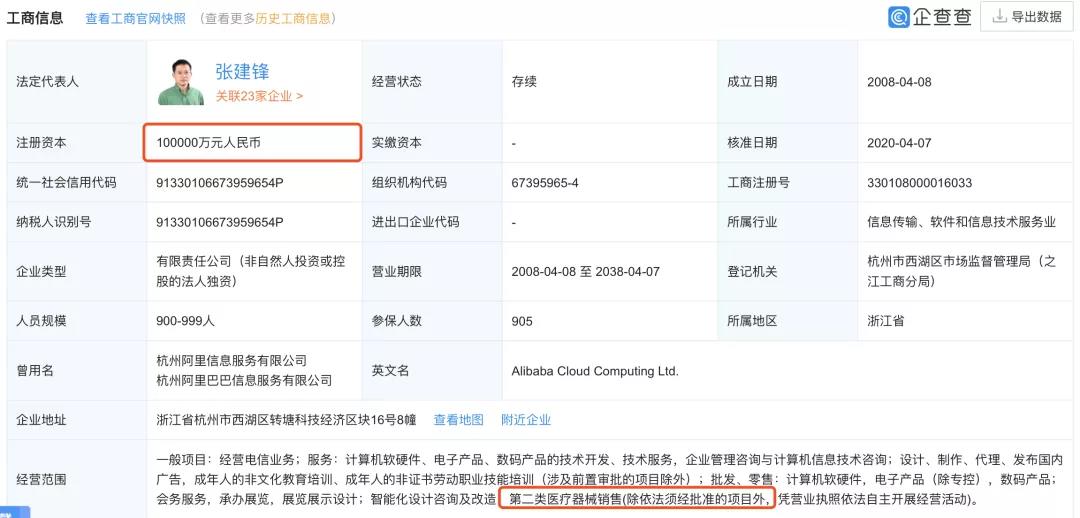Image resolution: width=1080 pixels, height=518 pixels.
Task: Select the business term 2008-04-08 至 2038-04-07
Action: tap(585, 271)
